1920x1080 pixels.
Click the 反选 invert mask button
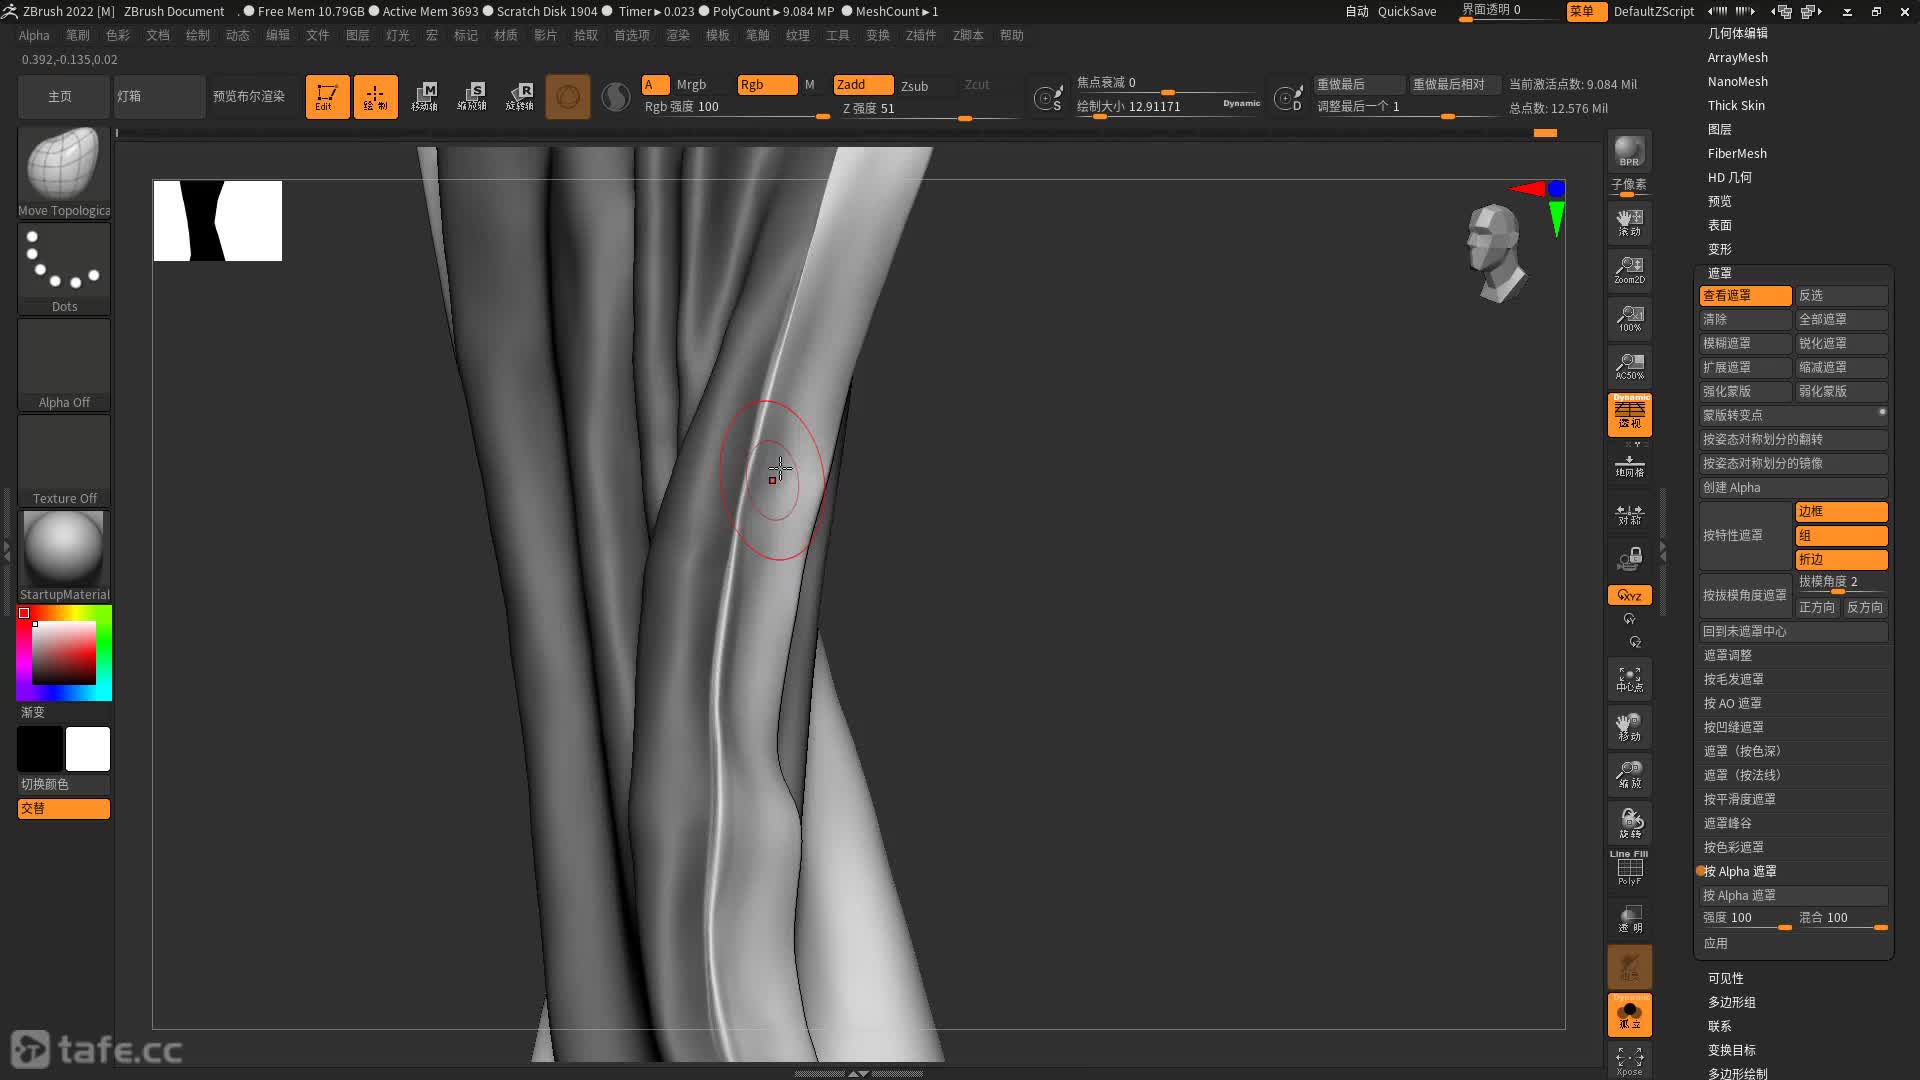click(1841, 296)
